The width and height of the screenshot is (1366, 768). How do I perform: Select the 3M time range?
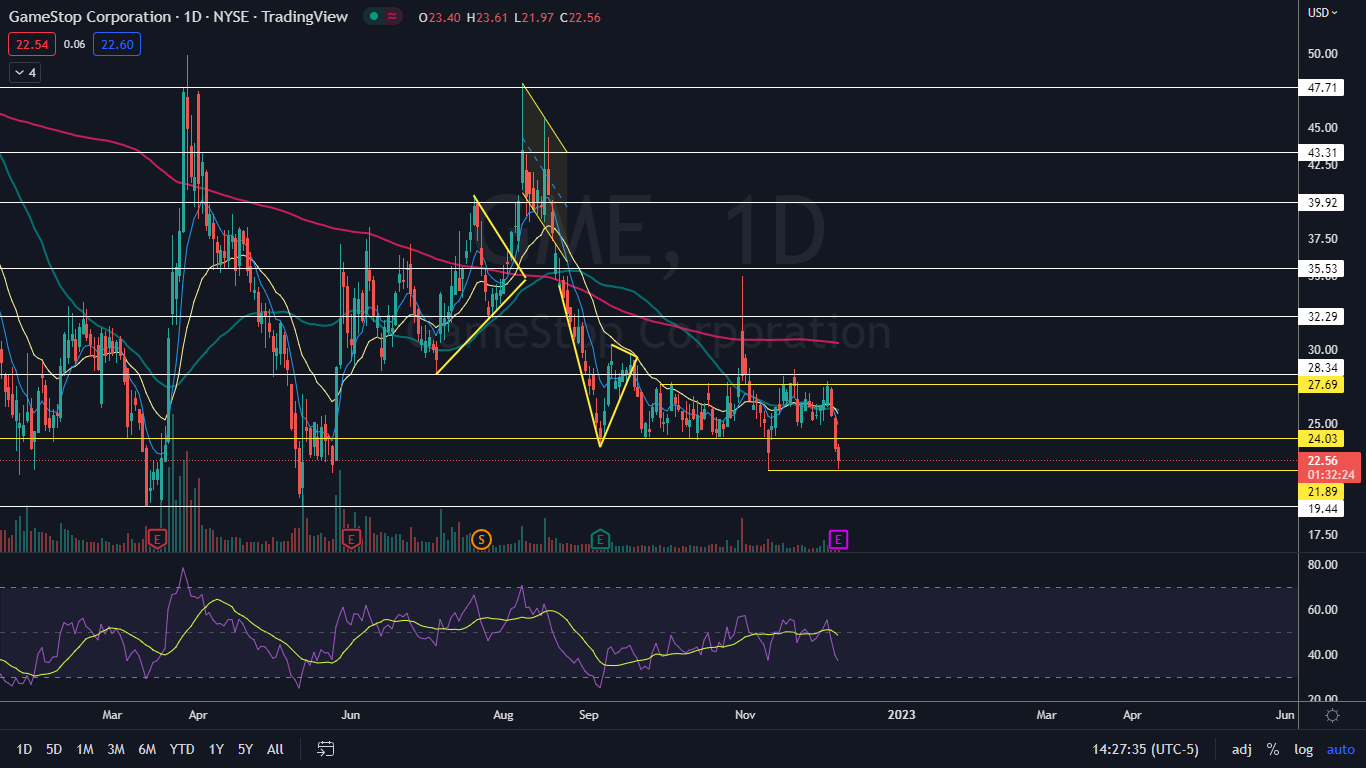(x=116, y=749)
